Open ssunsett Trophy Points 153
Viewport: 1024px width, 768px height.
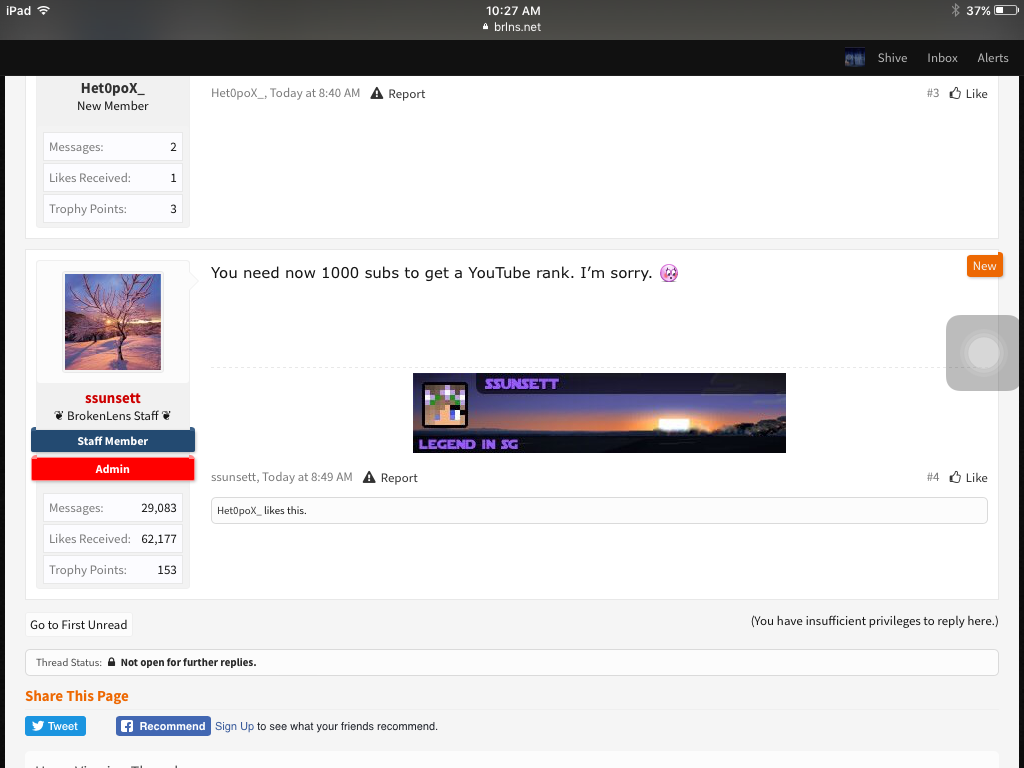(x=167, y=570)
